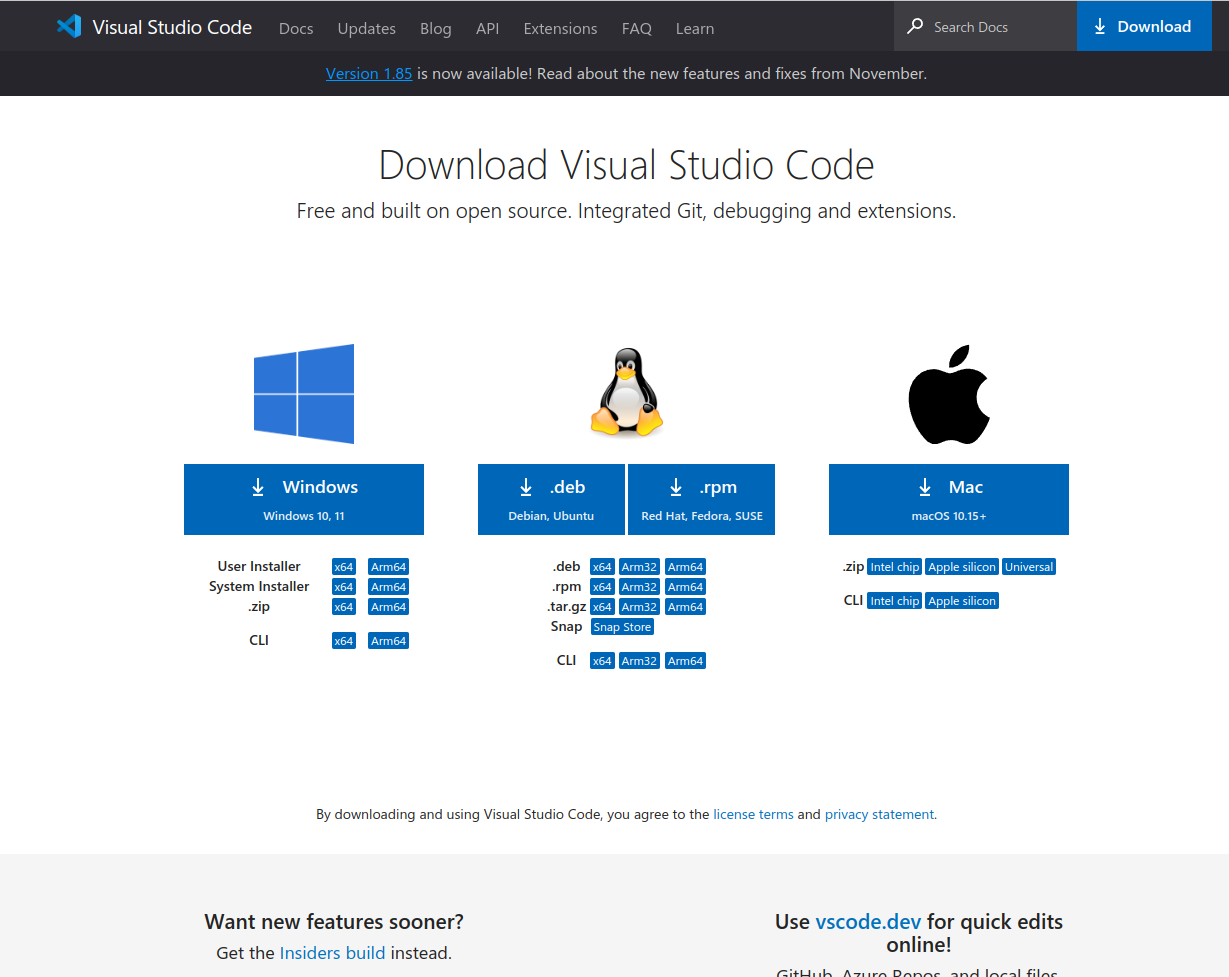Select Arm64 for Windows User Installer
Screen dimensions: 1229x977
tap(389, 567)
